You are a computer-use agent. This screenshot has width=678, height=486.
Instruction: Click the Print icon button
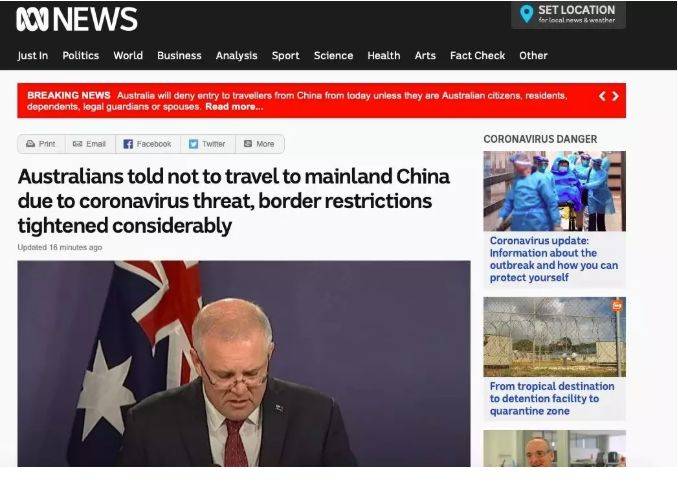click(42, 144)
